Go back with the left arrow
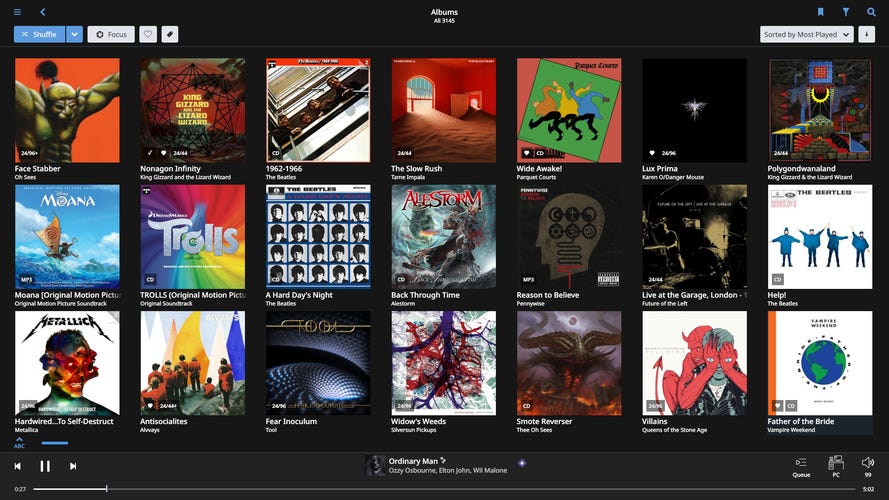Screen dimensions: 889x500 43,12
